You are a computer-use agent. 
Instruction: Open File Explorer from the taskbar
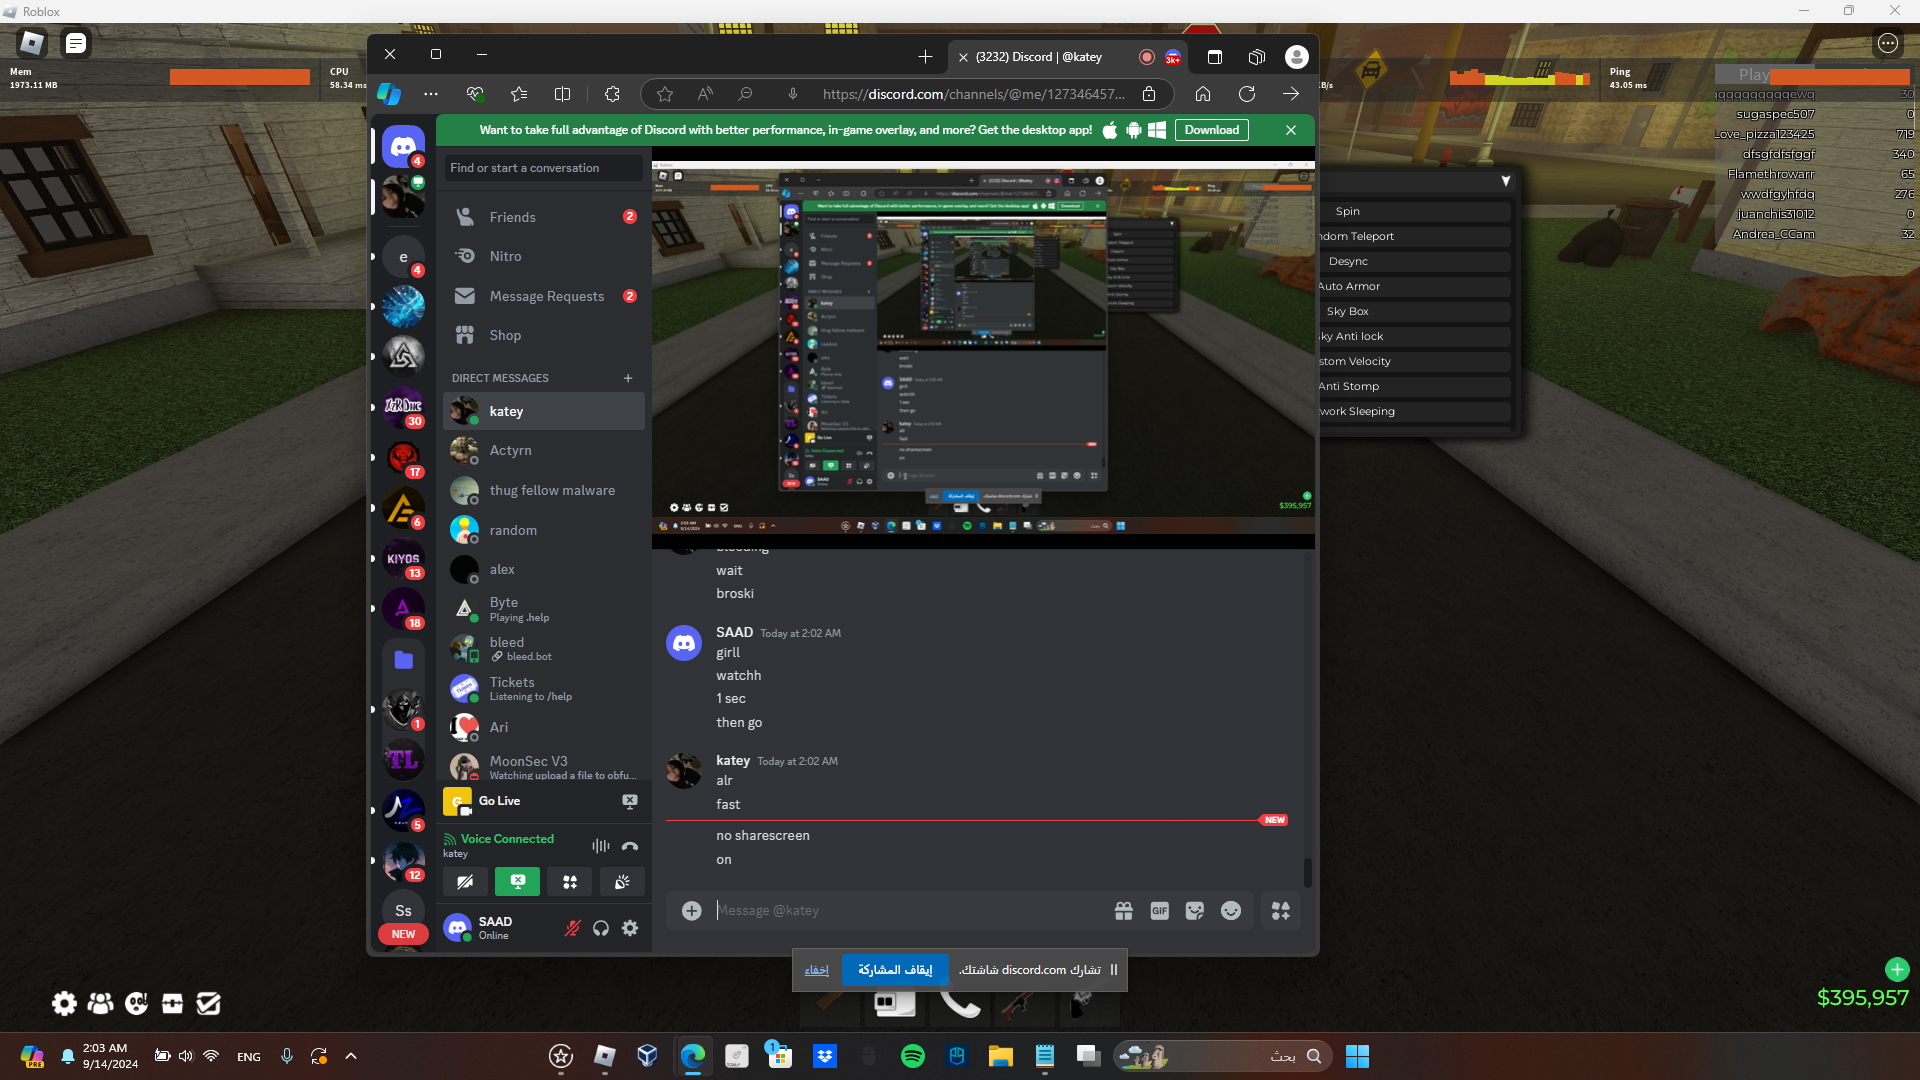pyautogui.click(x=1001, y=1056)
